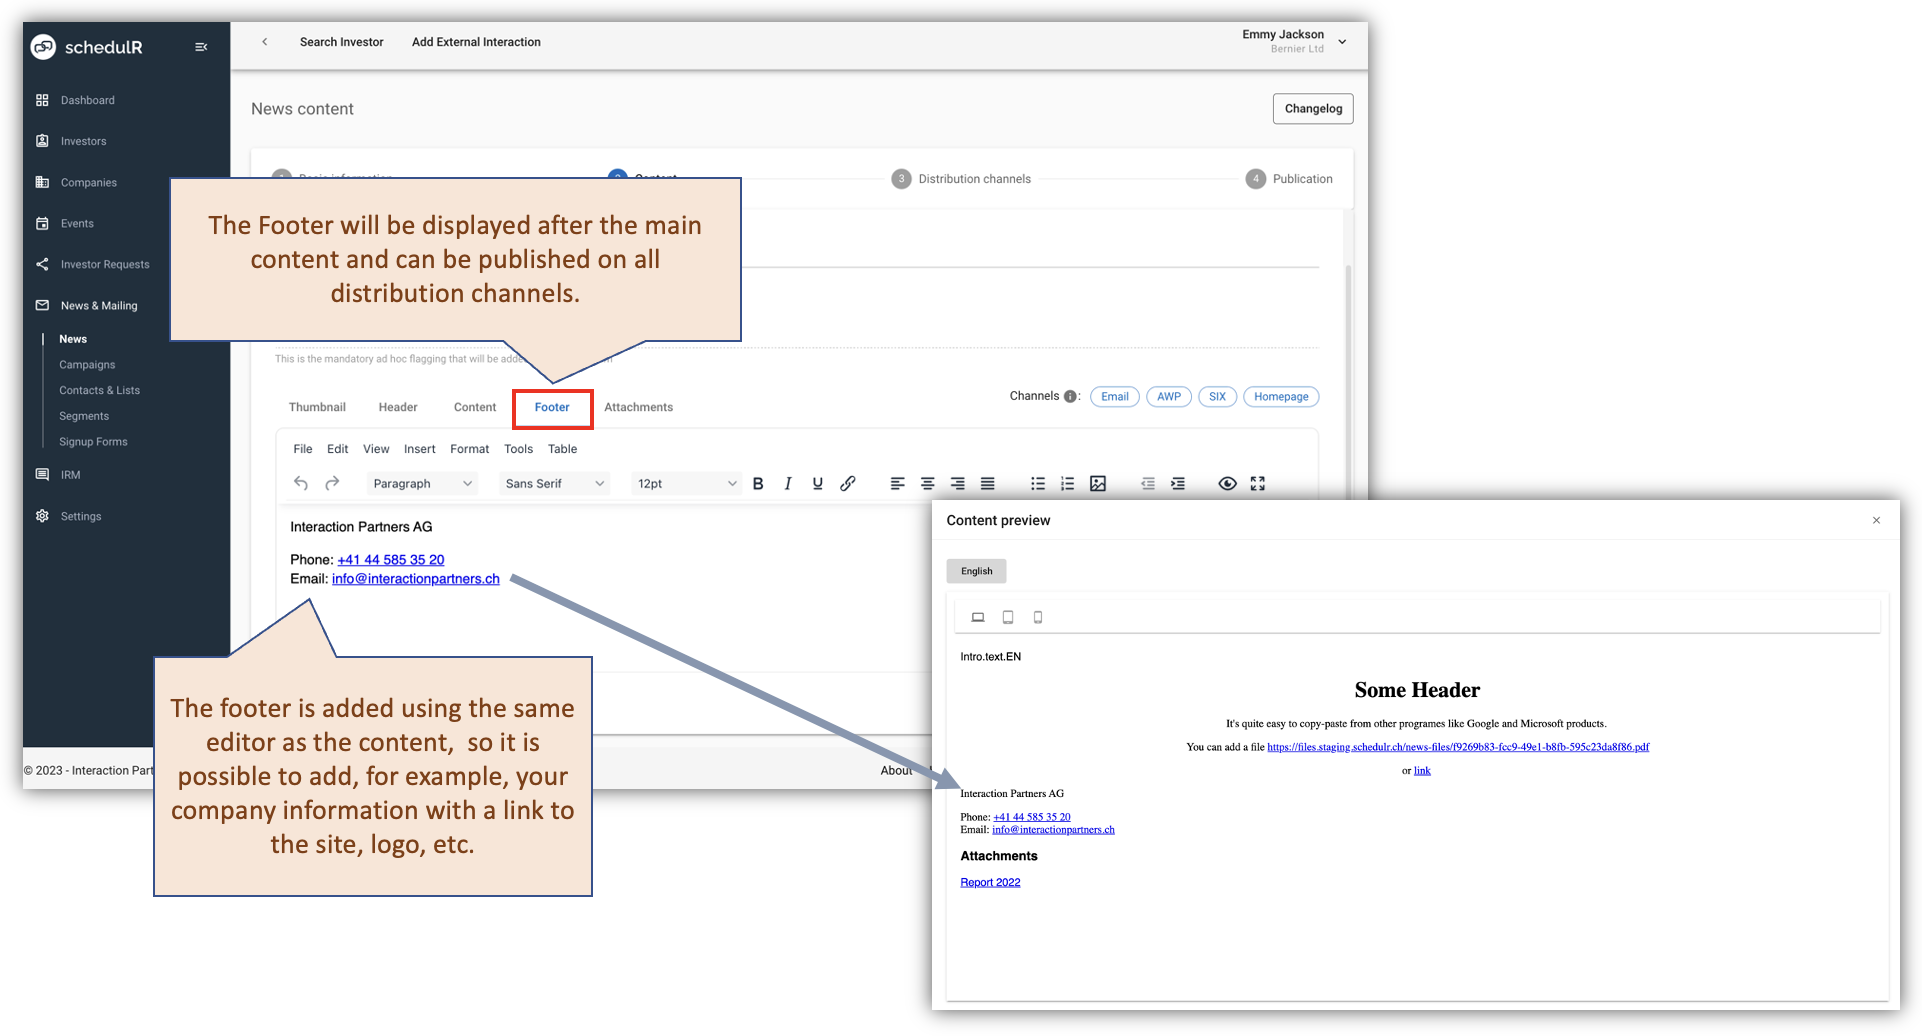Screen dimensions: 1922x1036
Task: Select the desktop preview device icon
Action: 977,617
